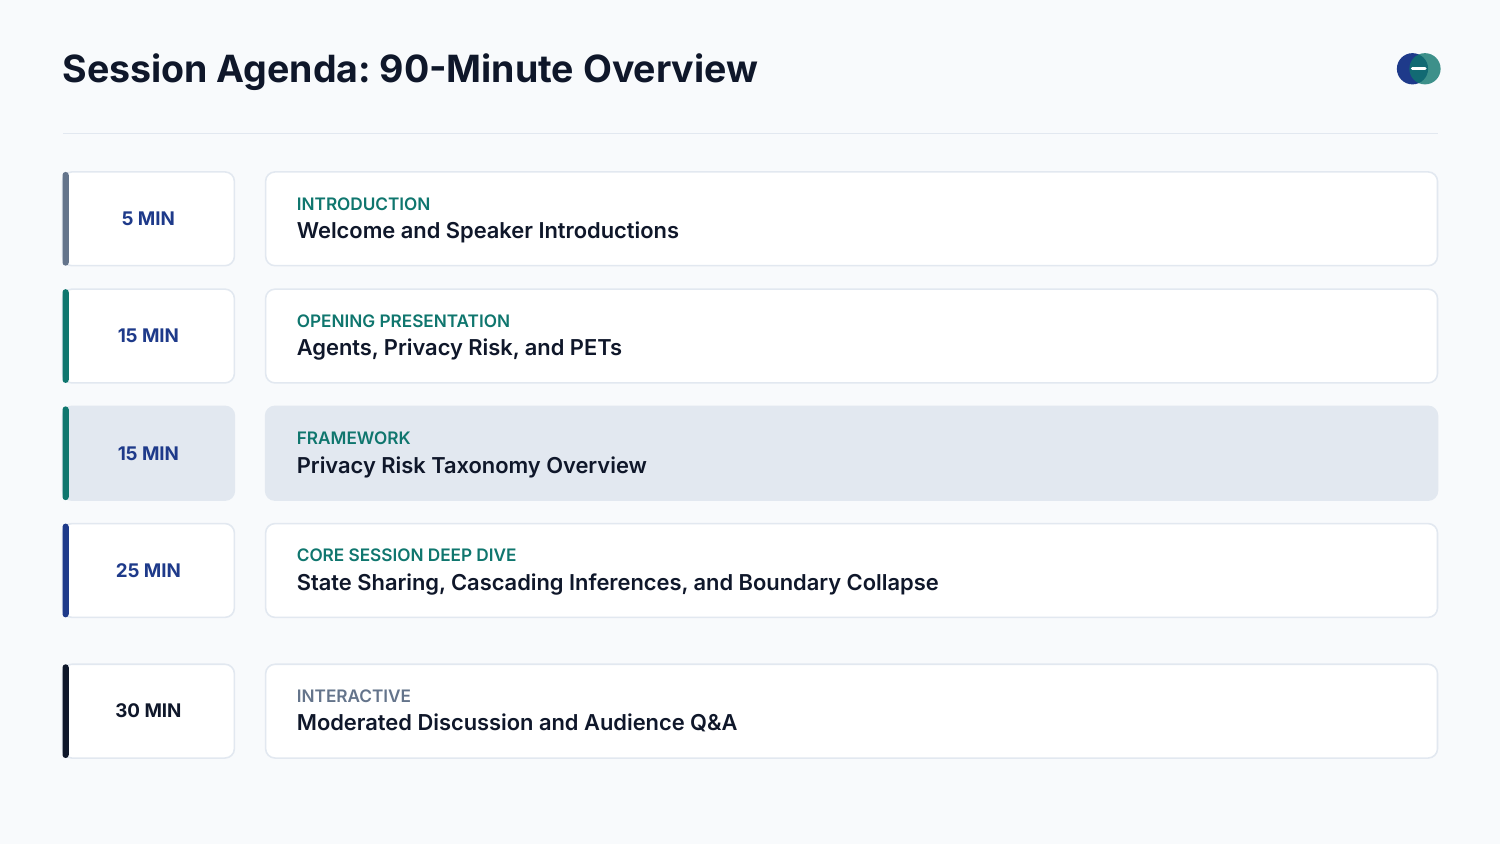1500x844 pixels.
Task: Click the overlapping circles logo icon
Action: coord(1418,69)
